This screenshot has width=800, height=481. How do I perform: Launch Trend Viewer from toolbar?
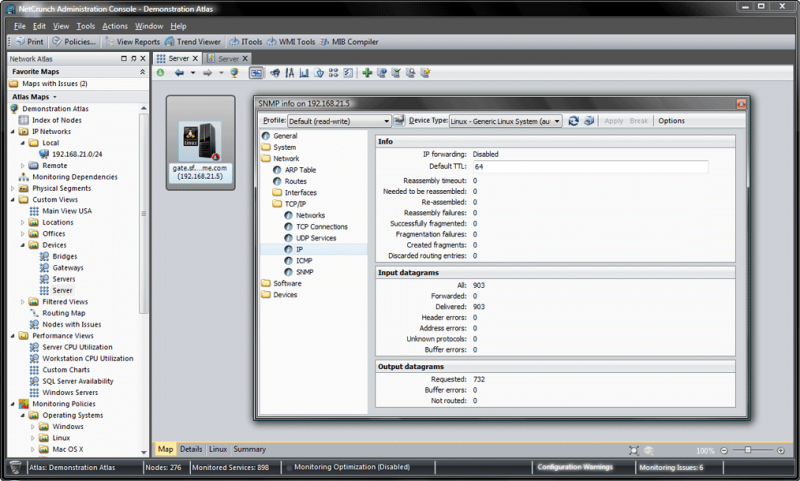click(x=193, y=42)
